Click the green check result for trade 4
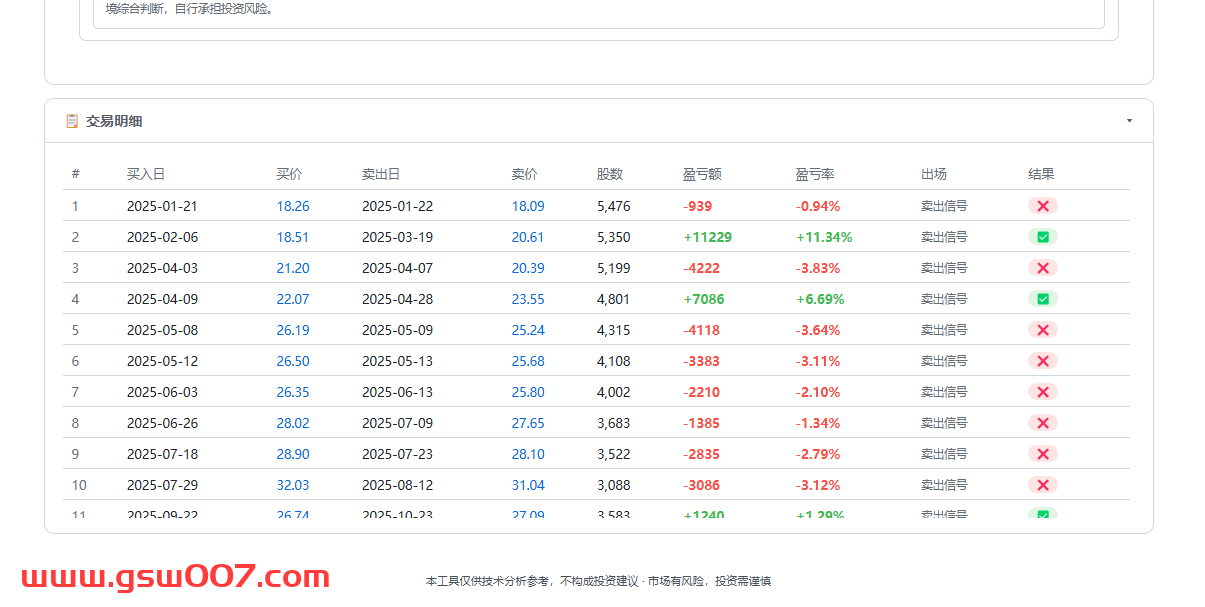The image size is (1205, 607). pyautogui.click(x=1042, y=299)
